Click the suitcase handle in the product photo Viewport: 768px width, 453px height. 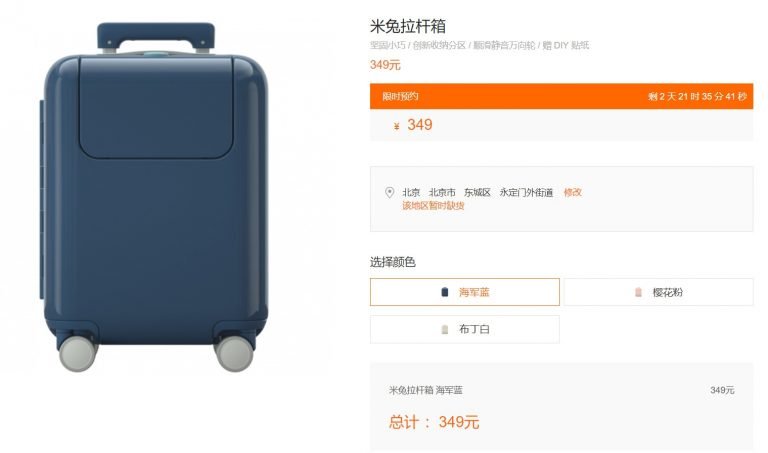[x=156, y=37]
